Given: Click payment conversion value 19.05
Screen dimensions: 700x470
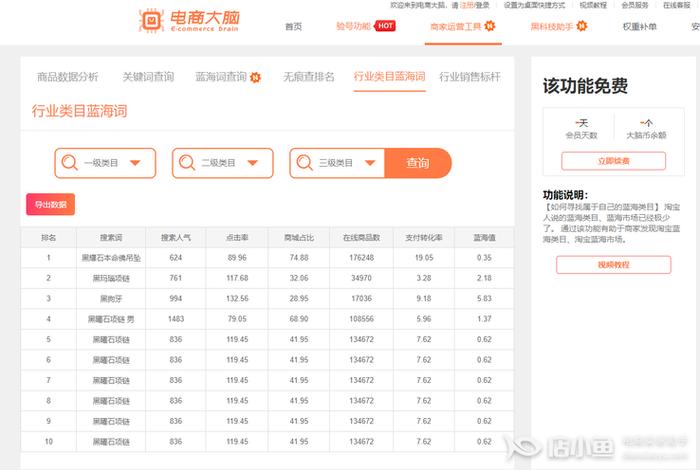Looking at the screenshot, I should click(x=424, y=258).
